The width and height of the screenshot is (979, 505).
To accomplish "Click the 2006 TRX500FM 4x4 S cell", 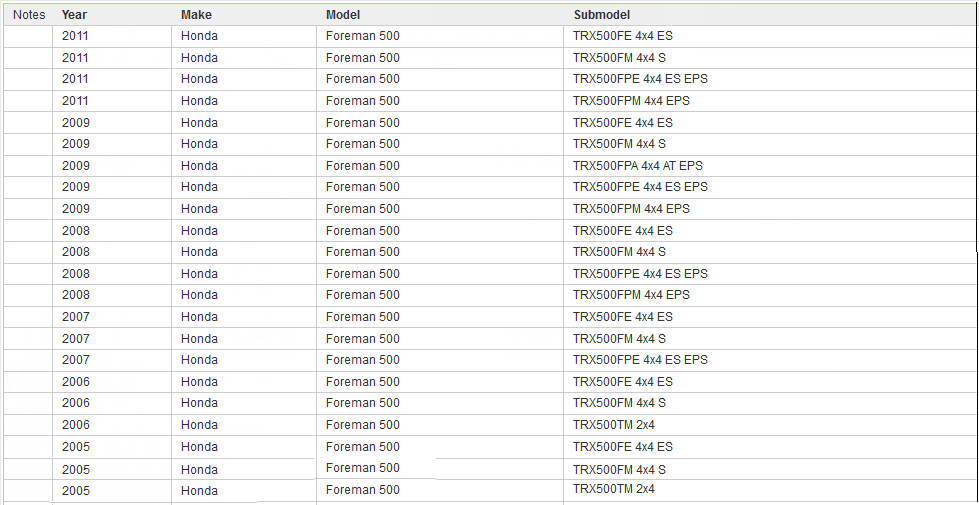I will click(619, 403).
